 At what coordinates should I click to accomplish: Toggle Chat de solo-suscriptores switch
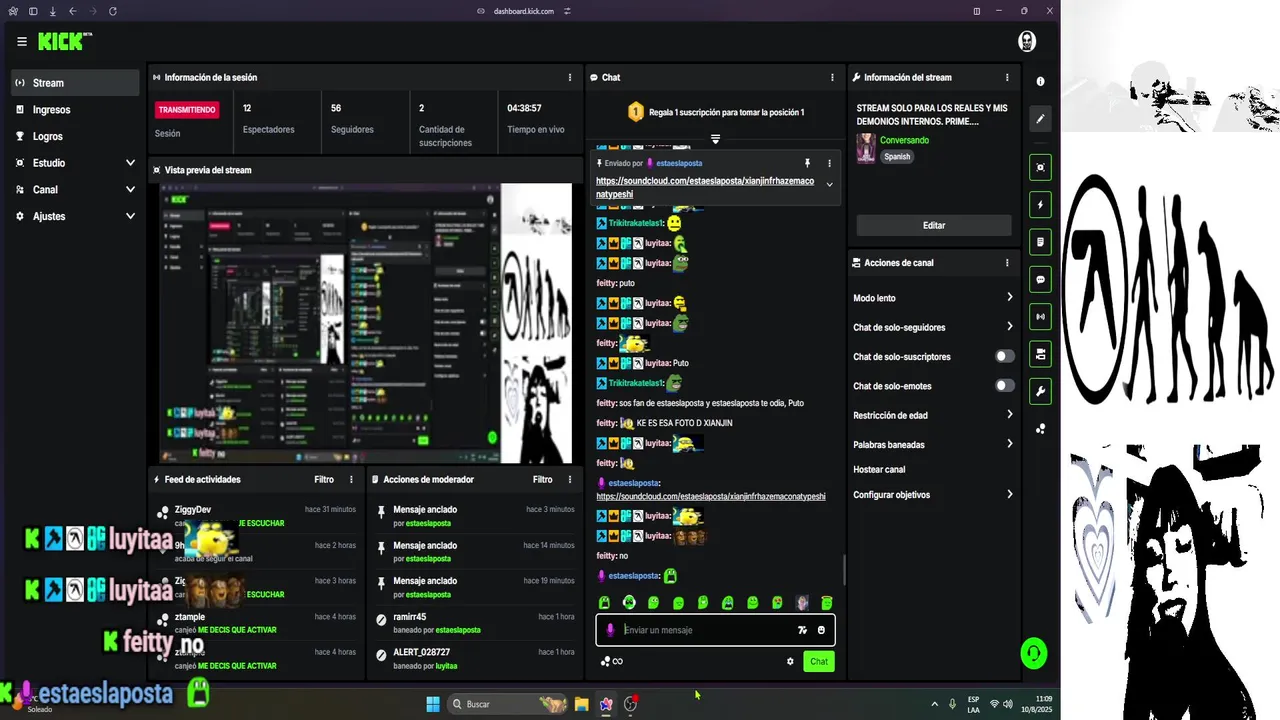tap(1005, 356)
